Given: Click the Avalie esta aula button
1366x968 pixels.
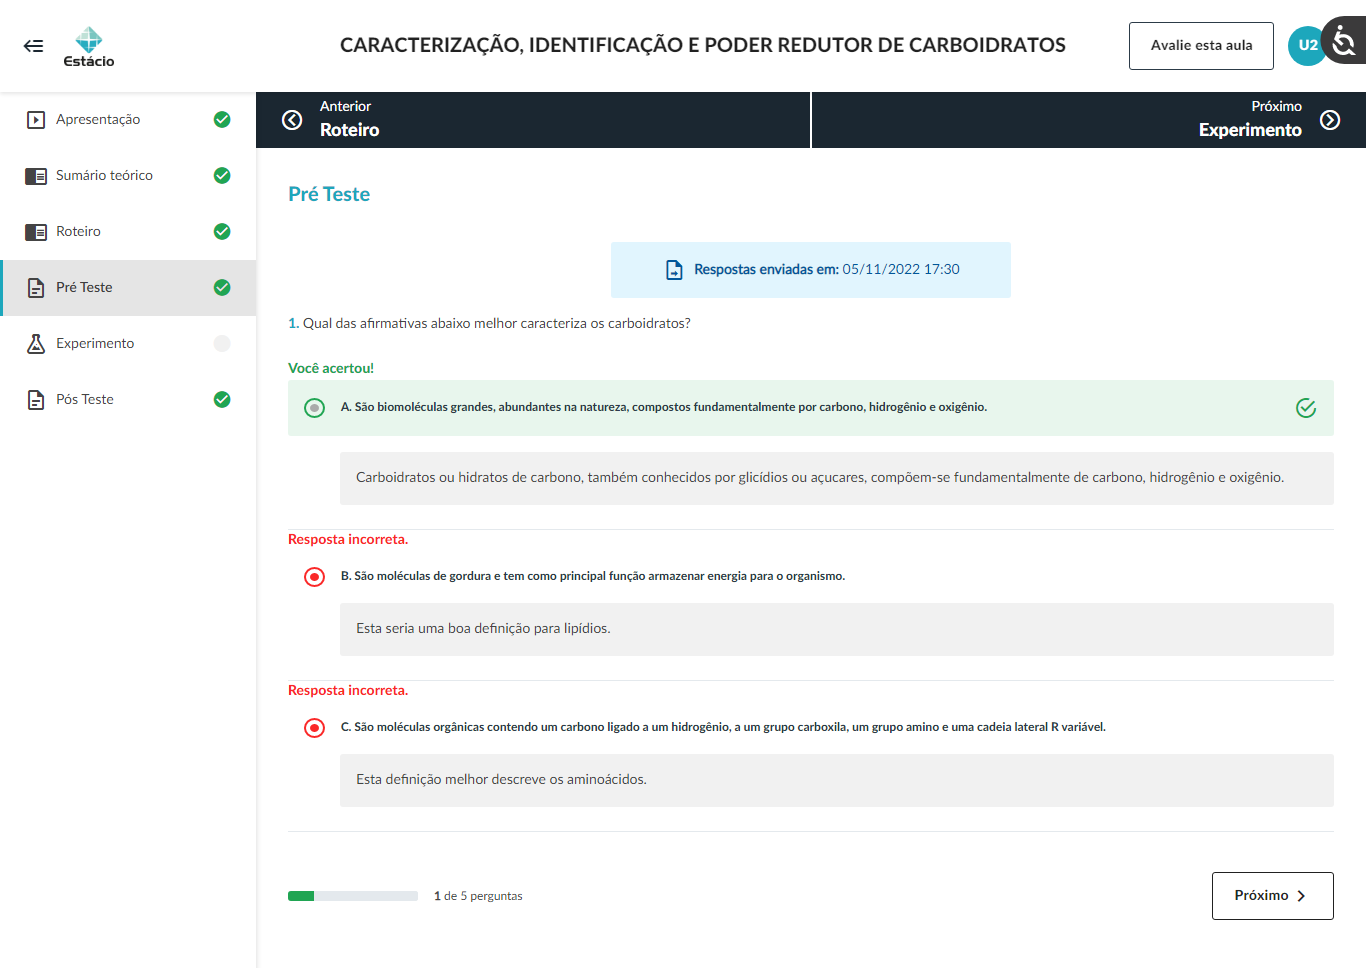Looking at the screenshot, I should tap(1201, 46).
